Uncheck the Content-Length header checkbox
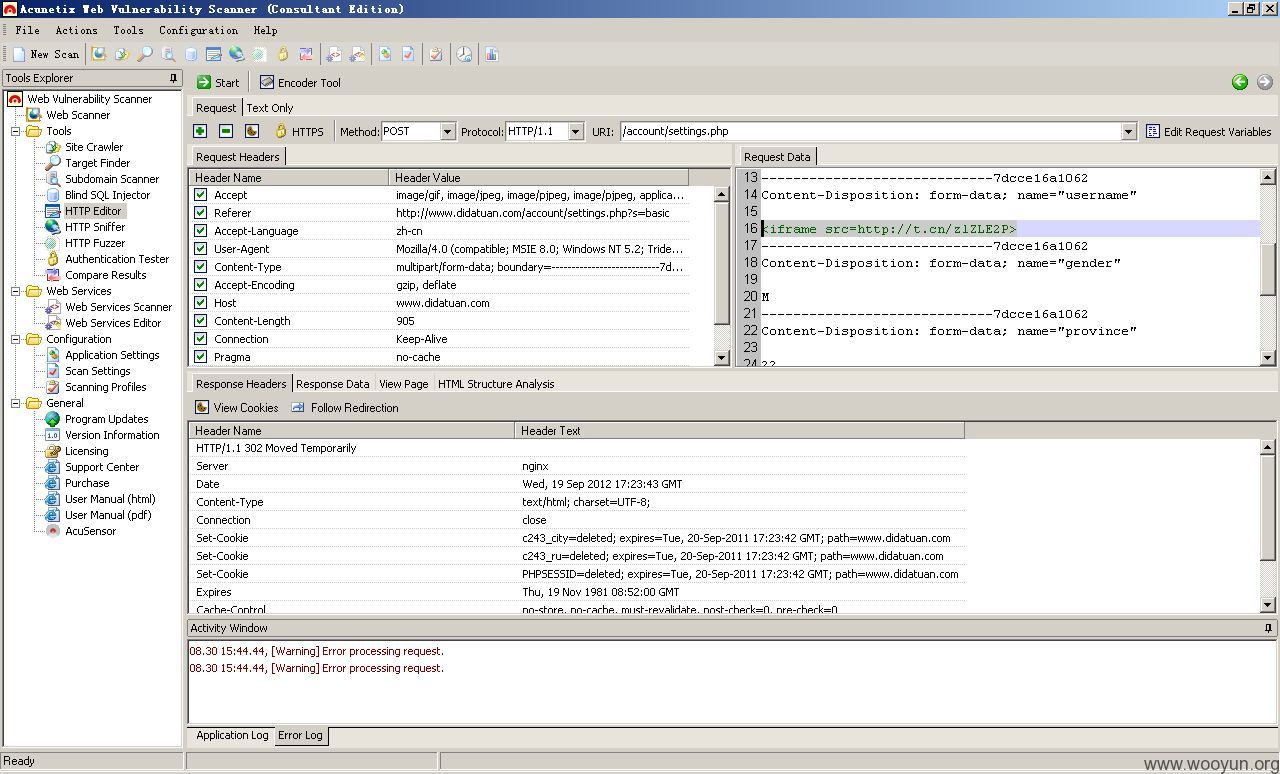This screenshot has width=1280, height=774. (200, 321)
